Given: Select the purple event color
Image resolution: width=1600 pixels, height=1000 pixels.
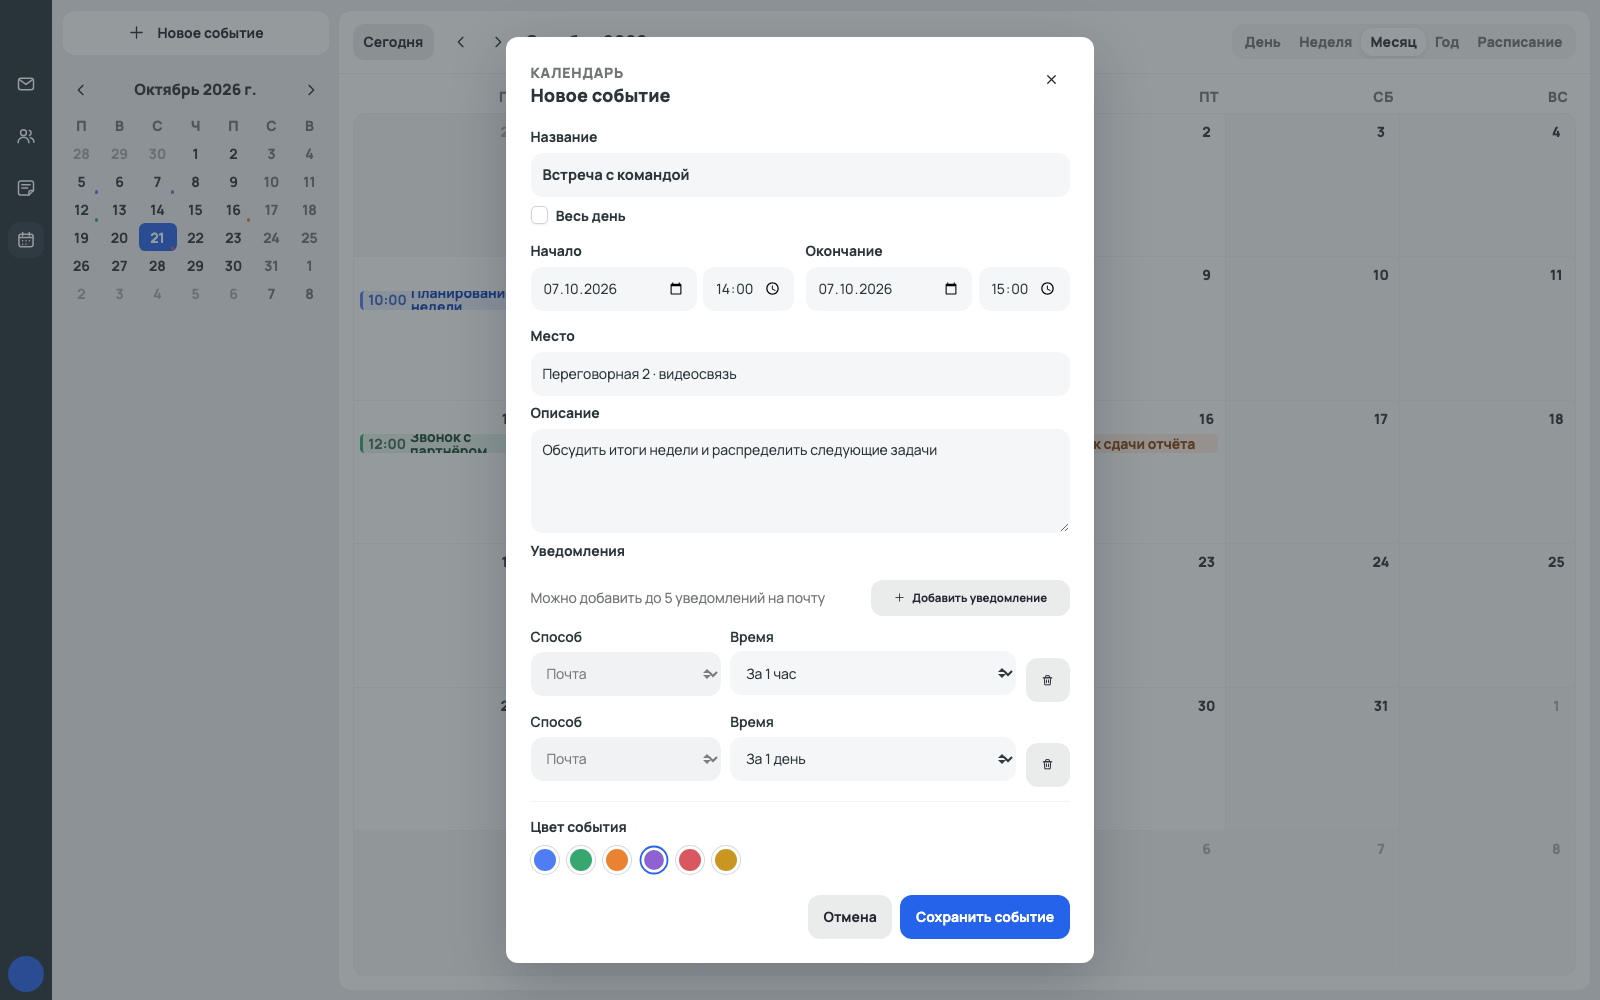Looking at the screenshot, I should (654, 860).
